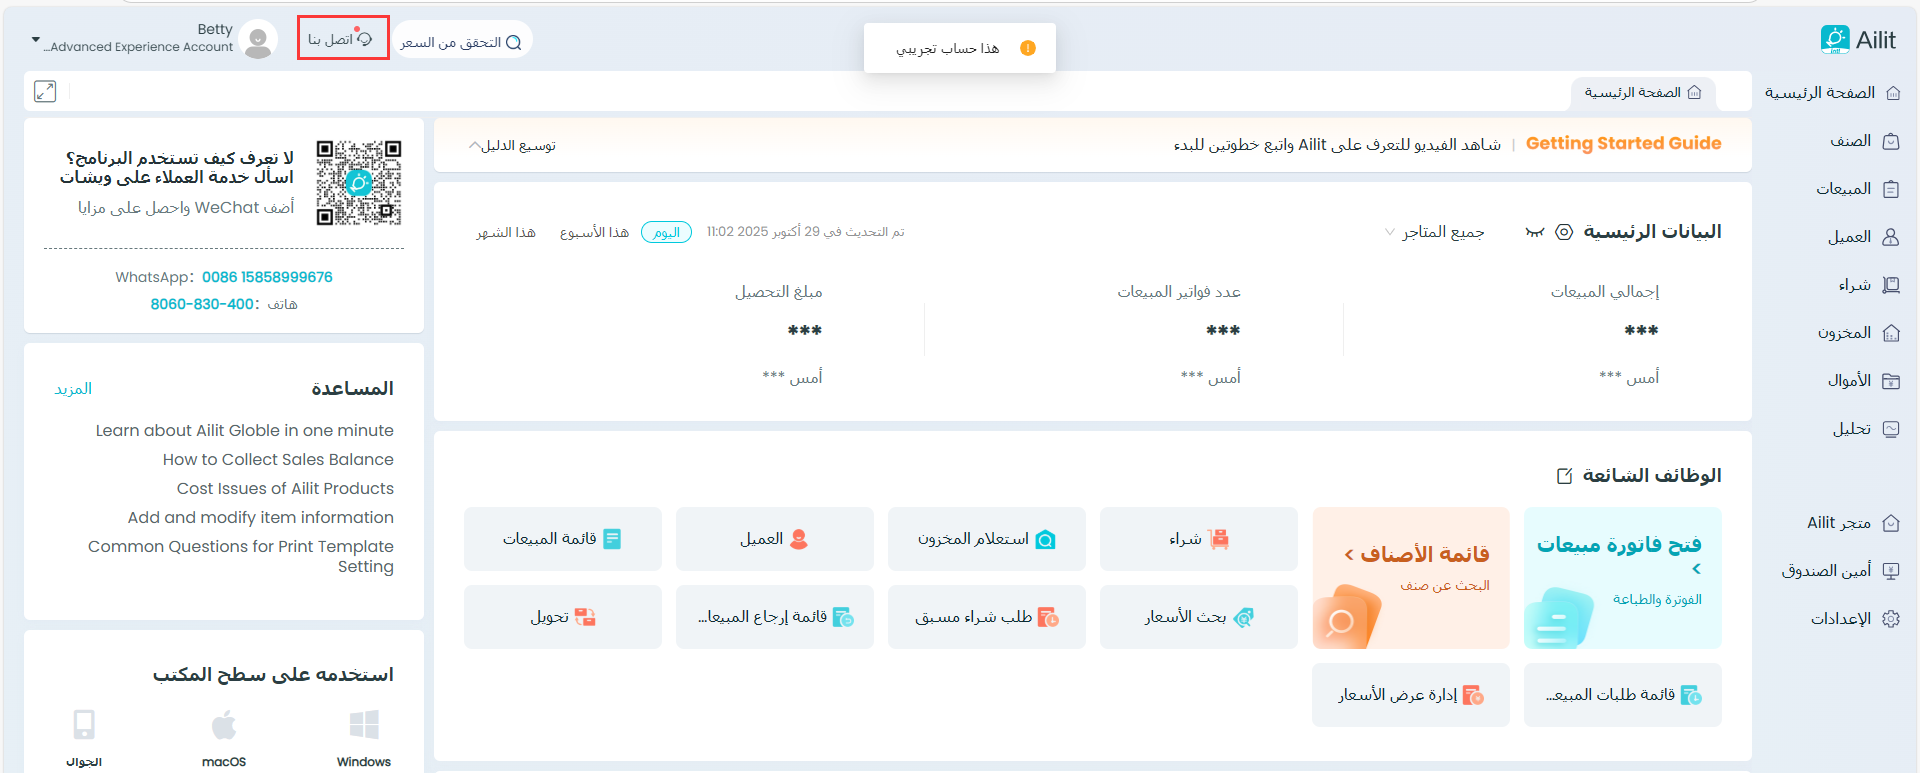Image resolution: width=1920 pixels, height=773 pixels.
Task: Select the Windows desktop download icon
Action: coord(364,726)
